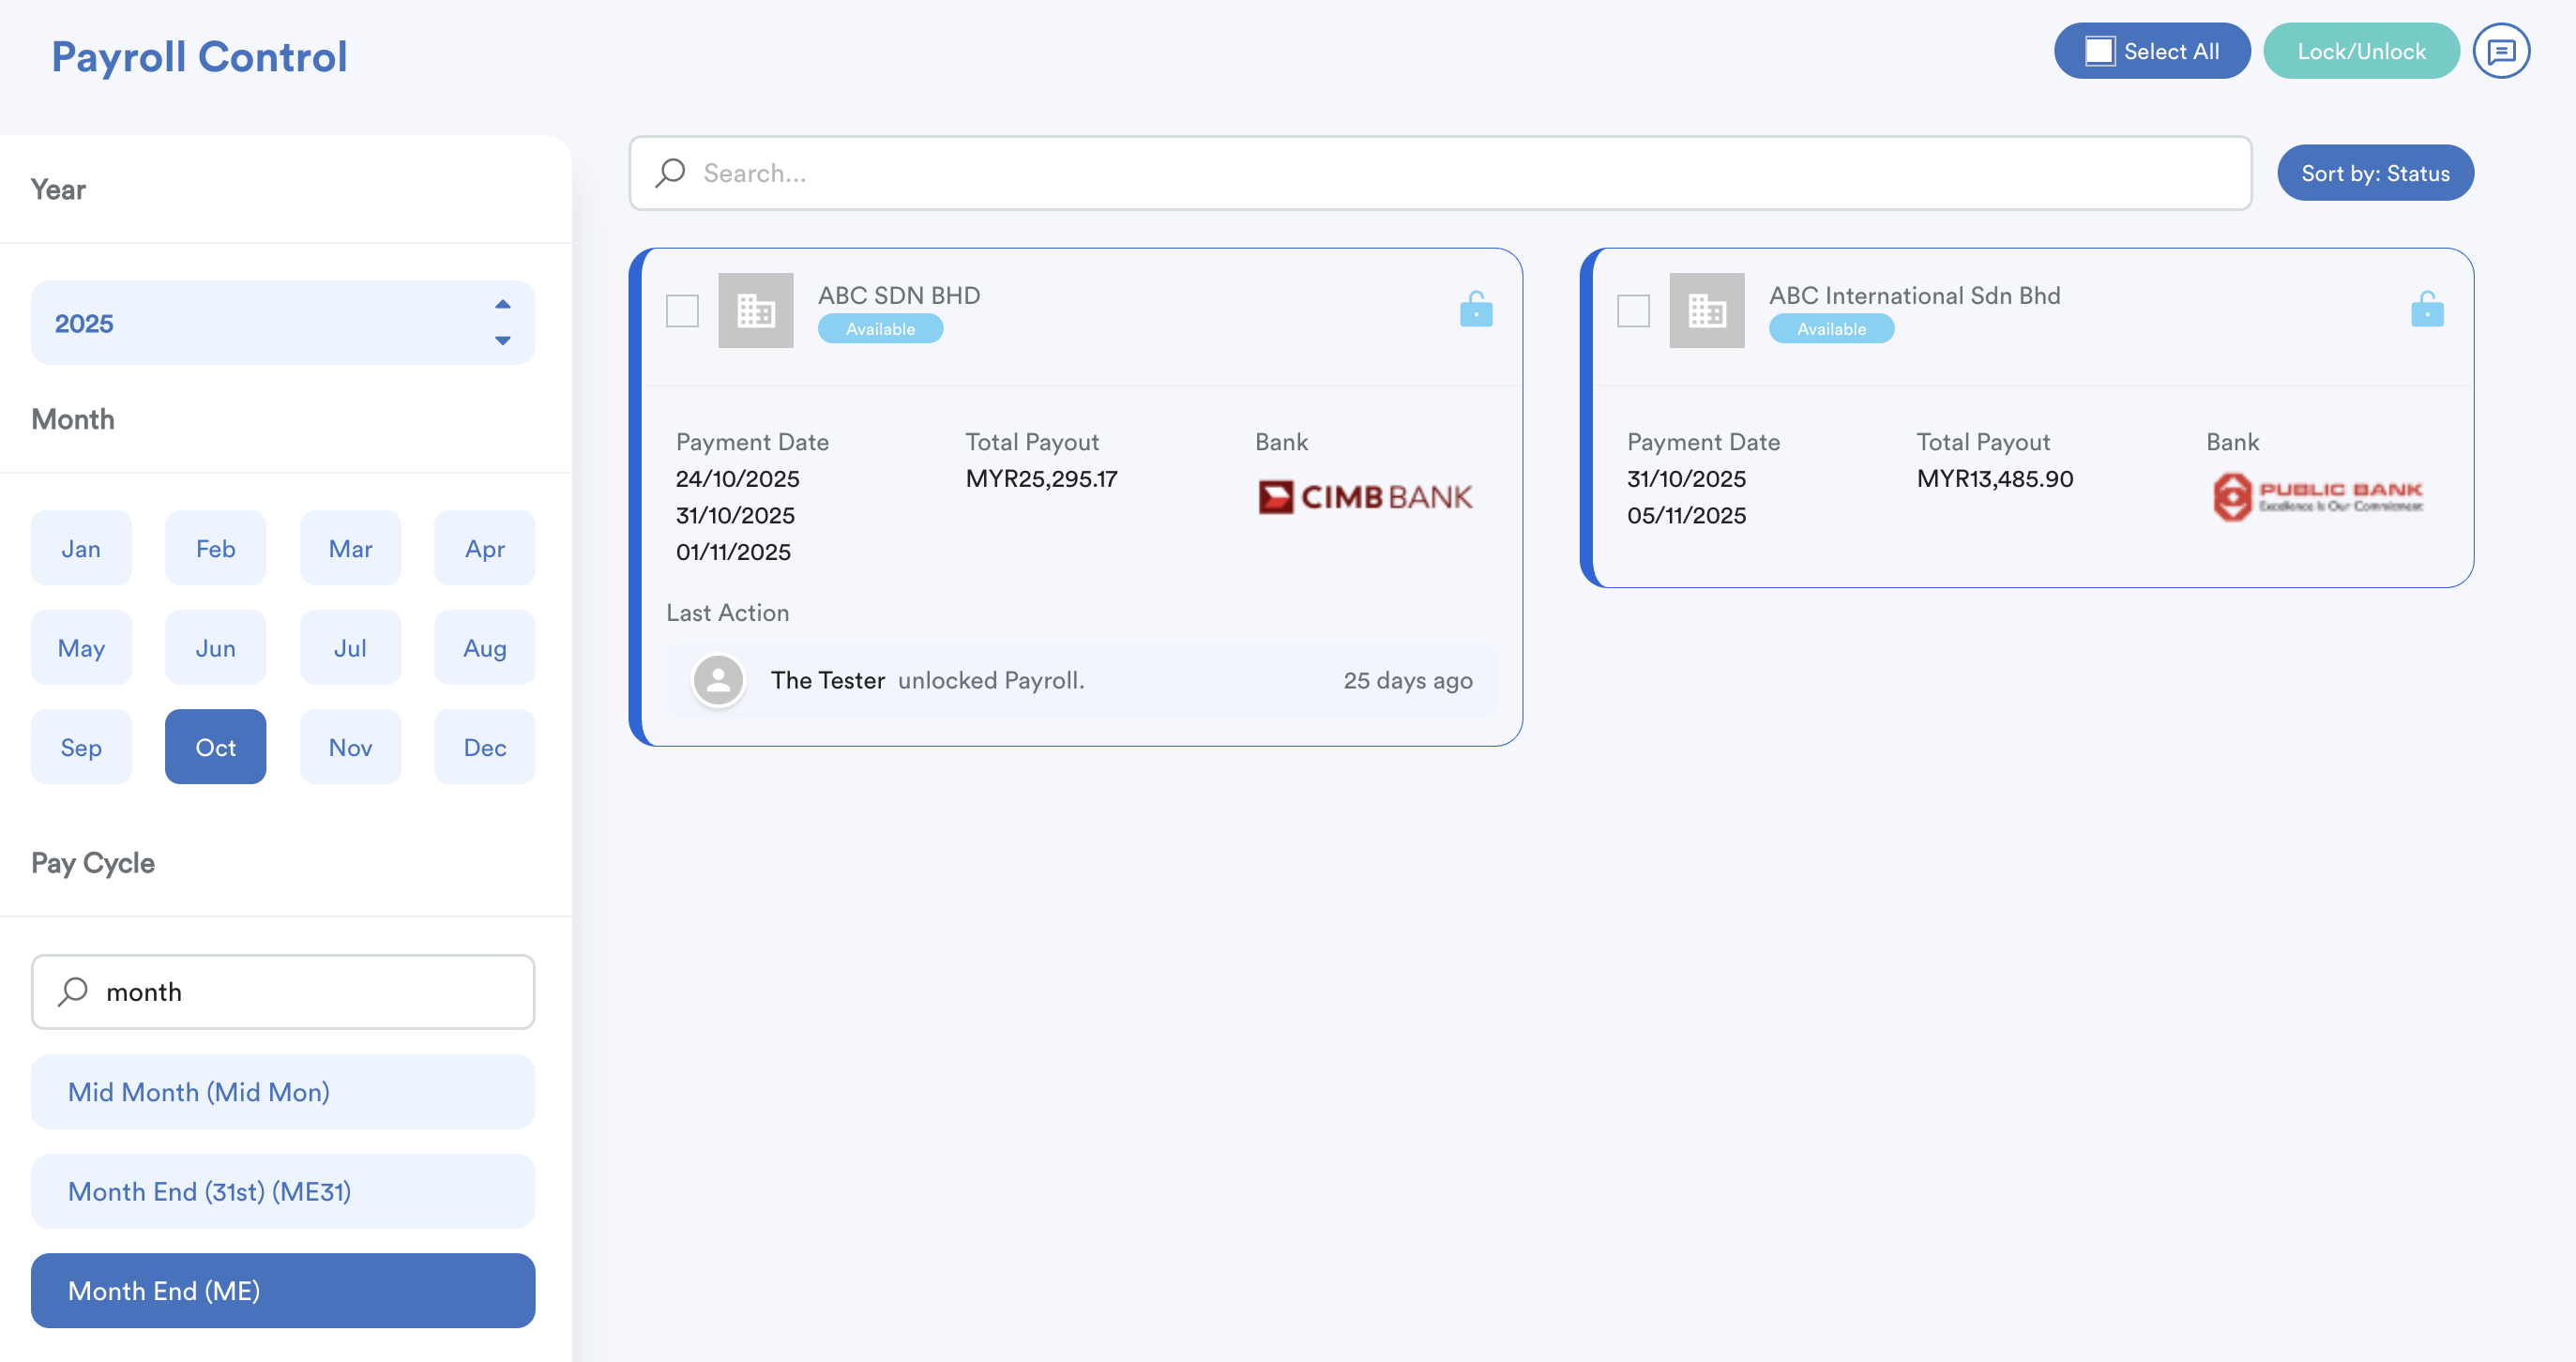
Task: Select the Sep month tab
Action: point(81,747)
